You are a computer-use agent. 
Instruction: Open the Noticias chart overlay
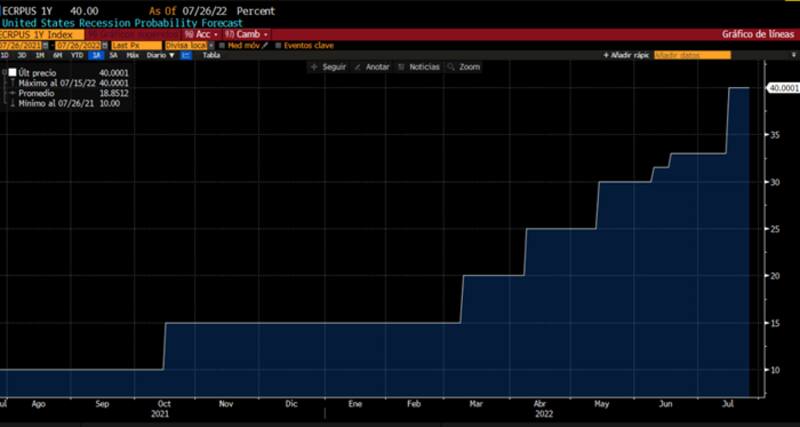[x=402, y=67]
